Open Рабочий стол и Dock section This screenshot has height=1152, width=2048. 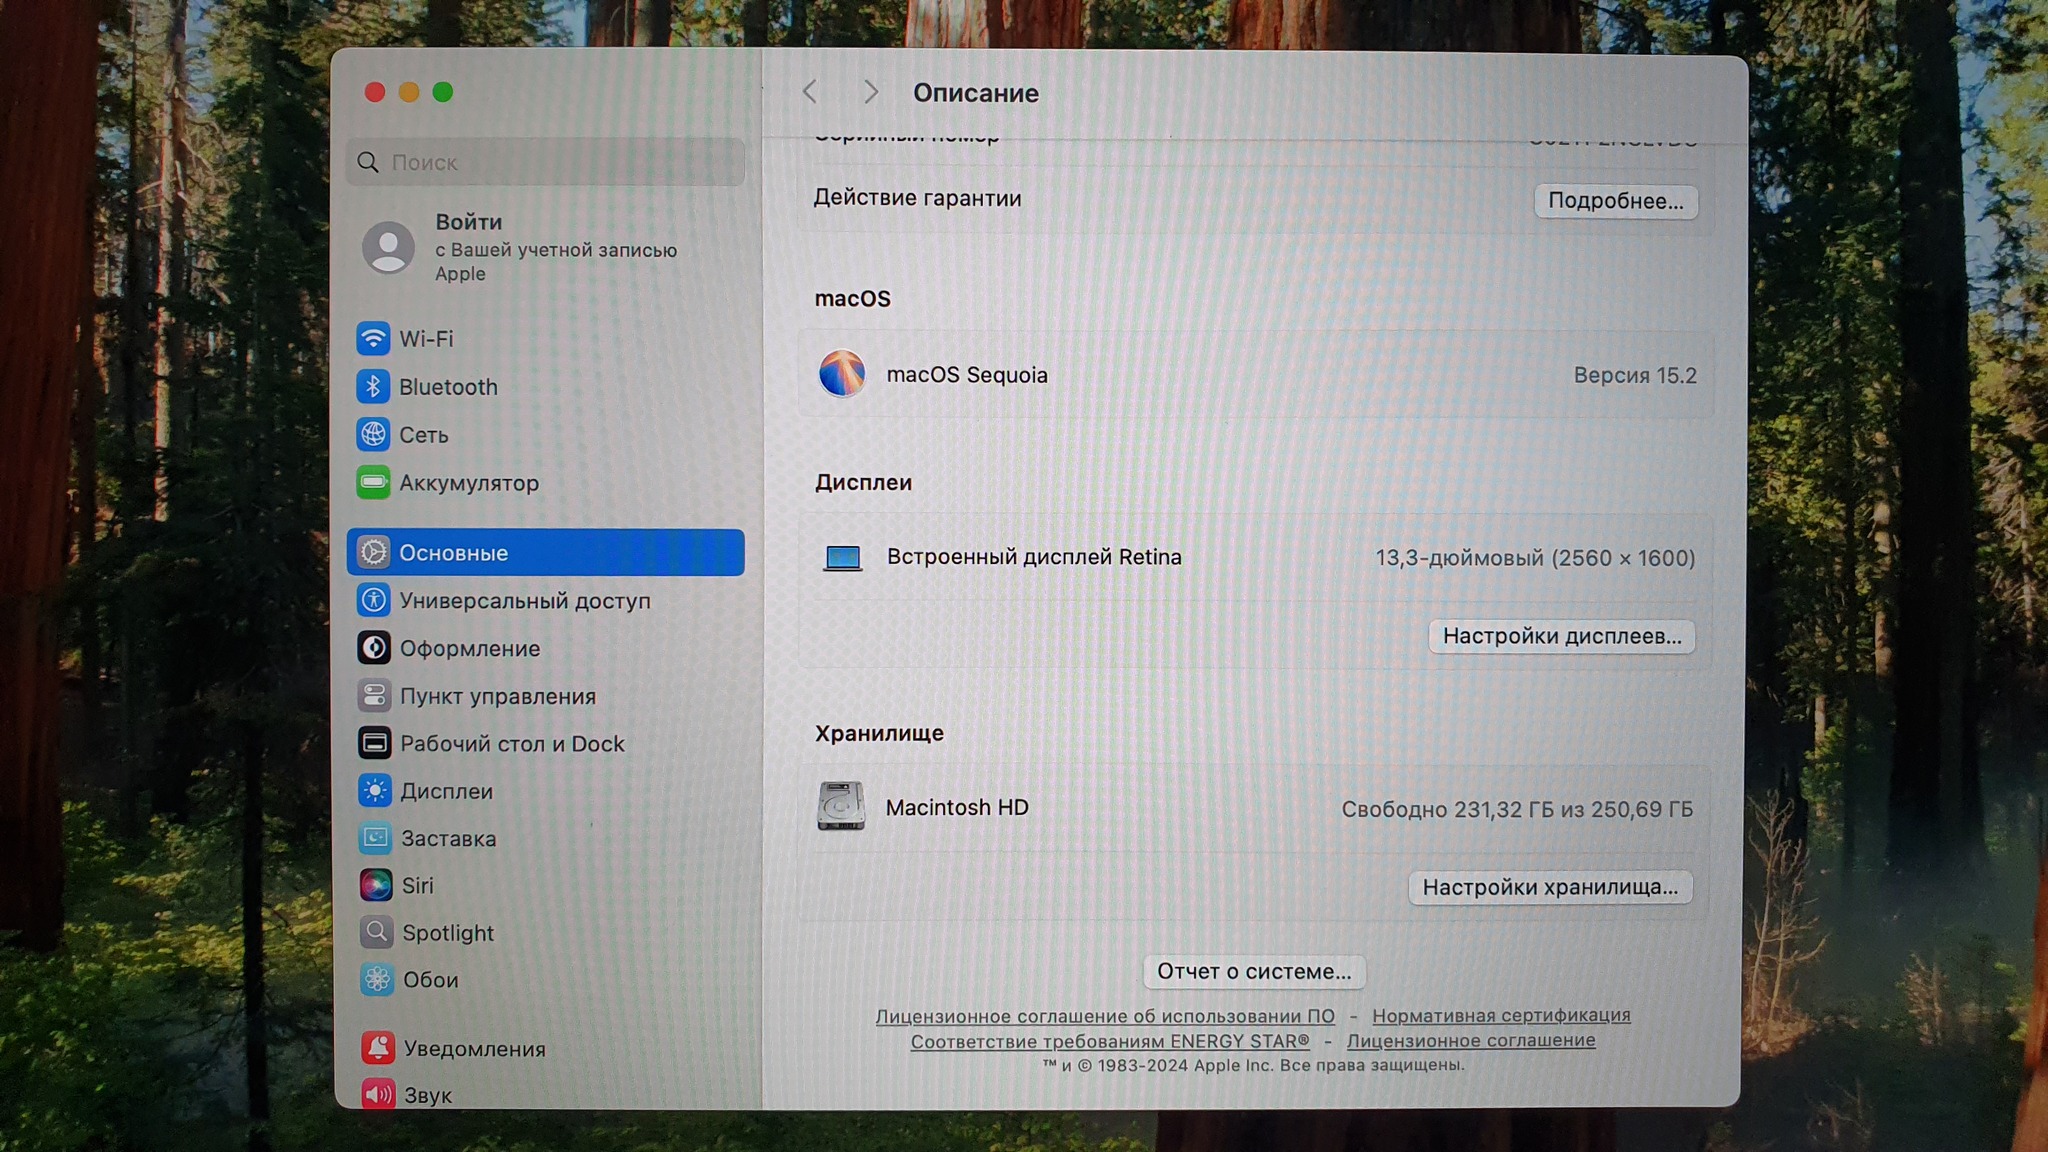point(511,744)
